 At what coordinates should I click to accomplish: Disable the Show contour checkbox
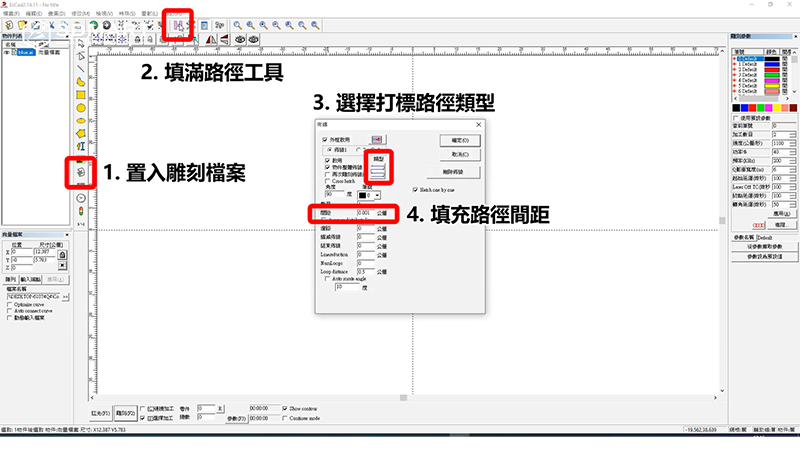point(284,408)
